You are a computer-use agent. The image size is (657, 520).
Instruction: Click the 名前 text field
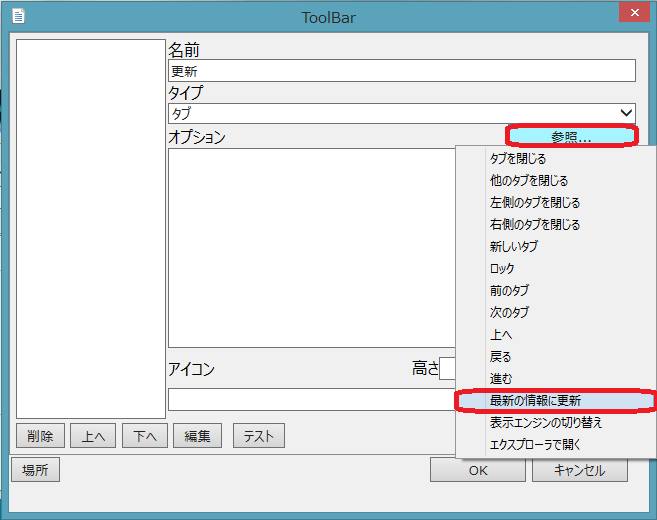[401, 70]
